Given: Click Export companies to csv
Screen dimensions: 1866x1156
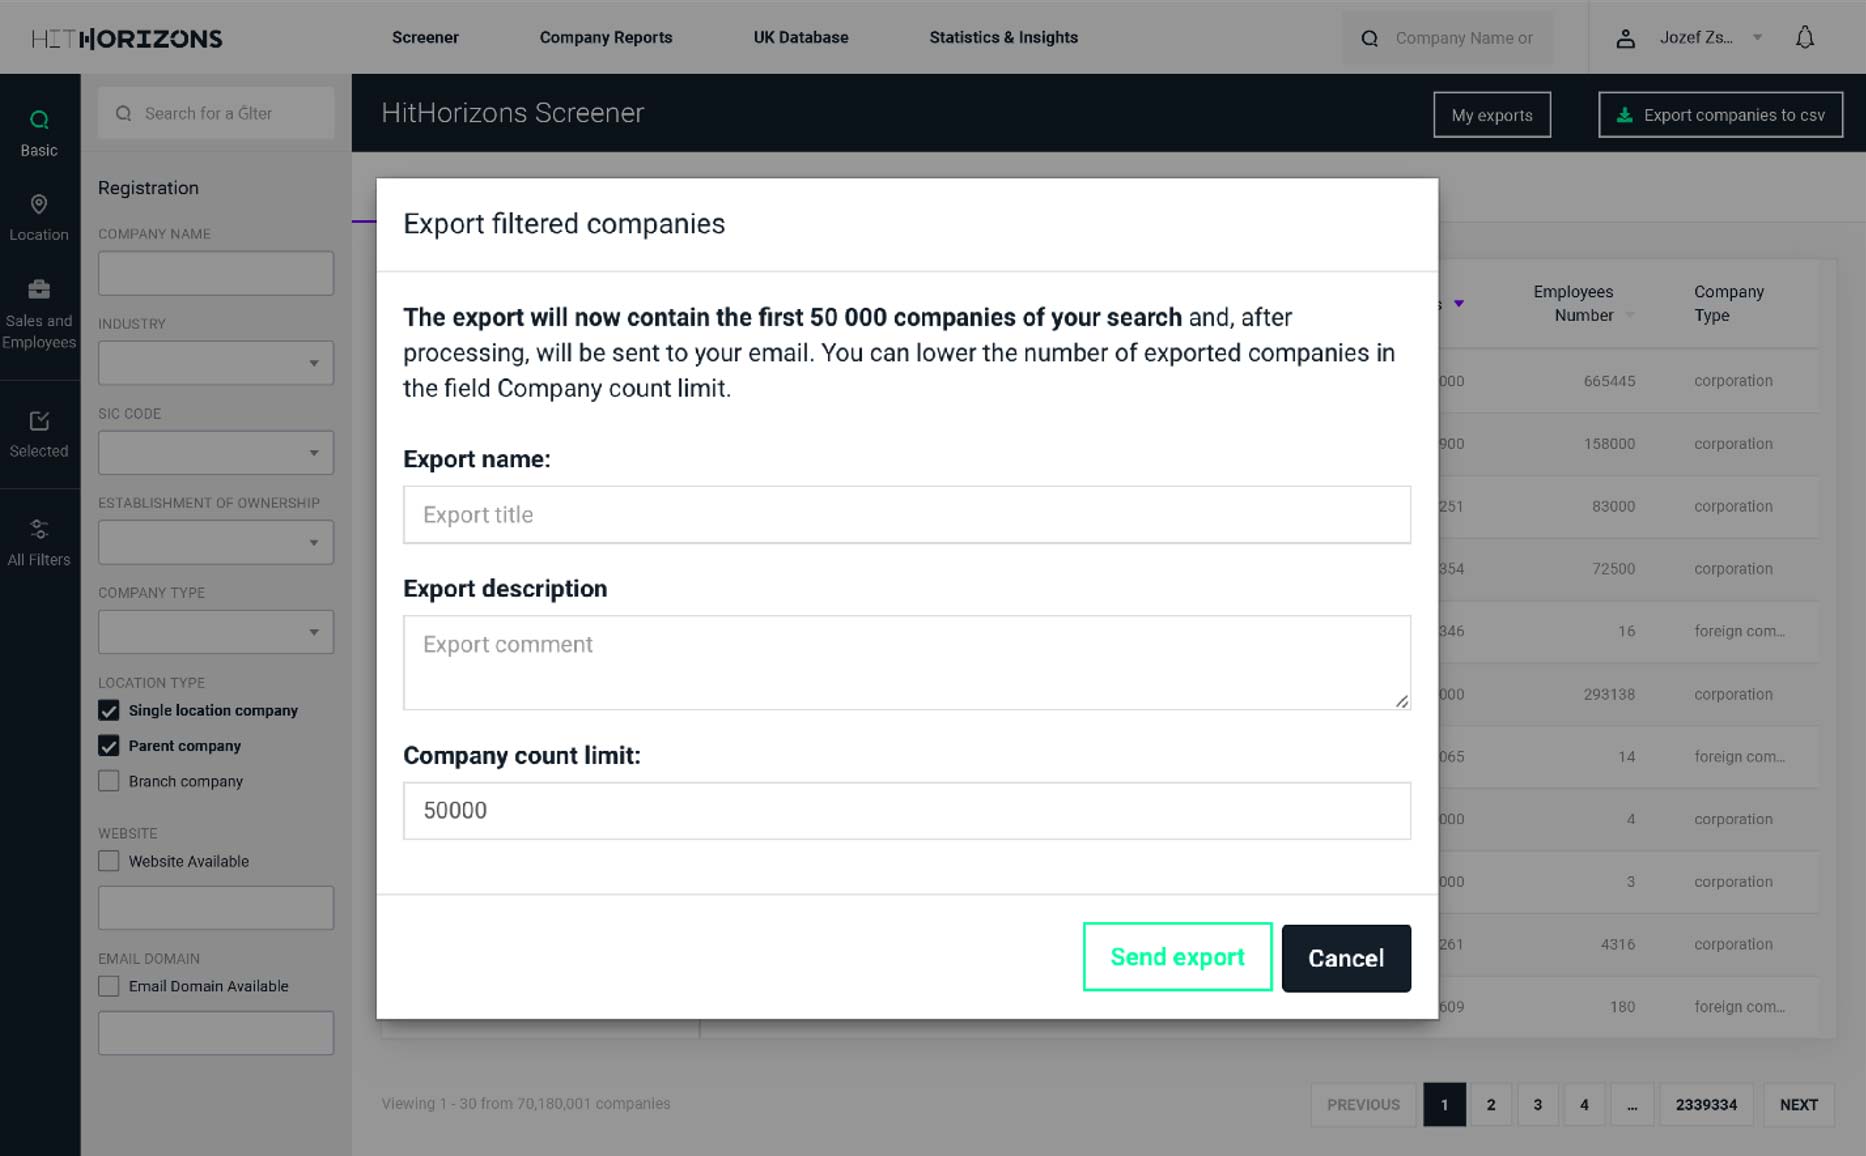Looking at the screenshot, I should tap(1720, 115).
